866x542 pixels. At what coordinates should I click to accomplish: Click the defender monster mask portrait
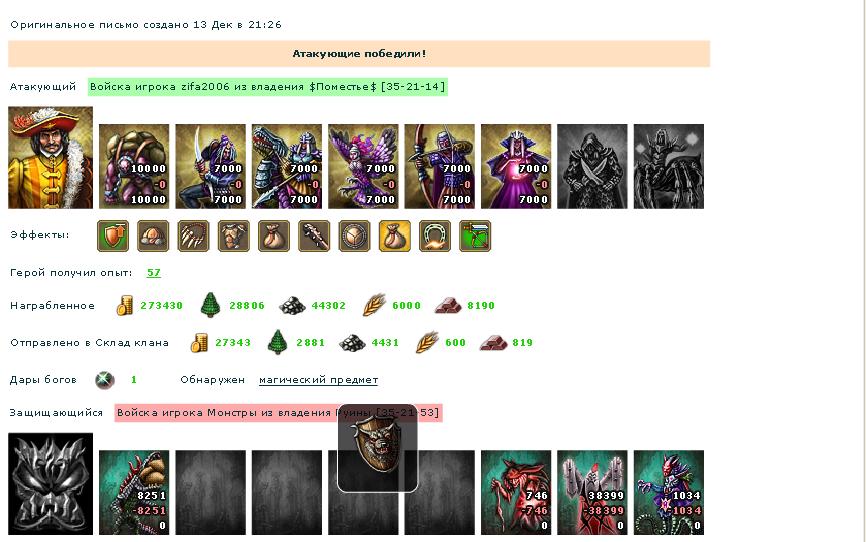[x=50, y=484]
